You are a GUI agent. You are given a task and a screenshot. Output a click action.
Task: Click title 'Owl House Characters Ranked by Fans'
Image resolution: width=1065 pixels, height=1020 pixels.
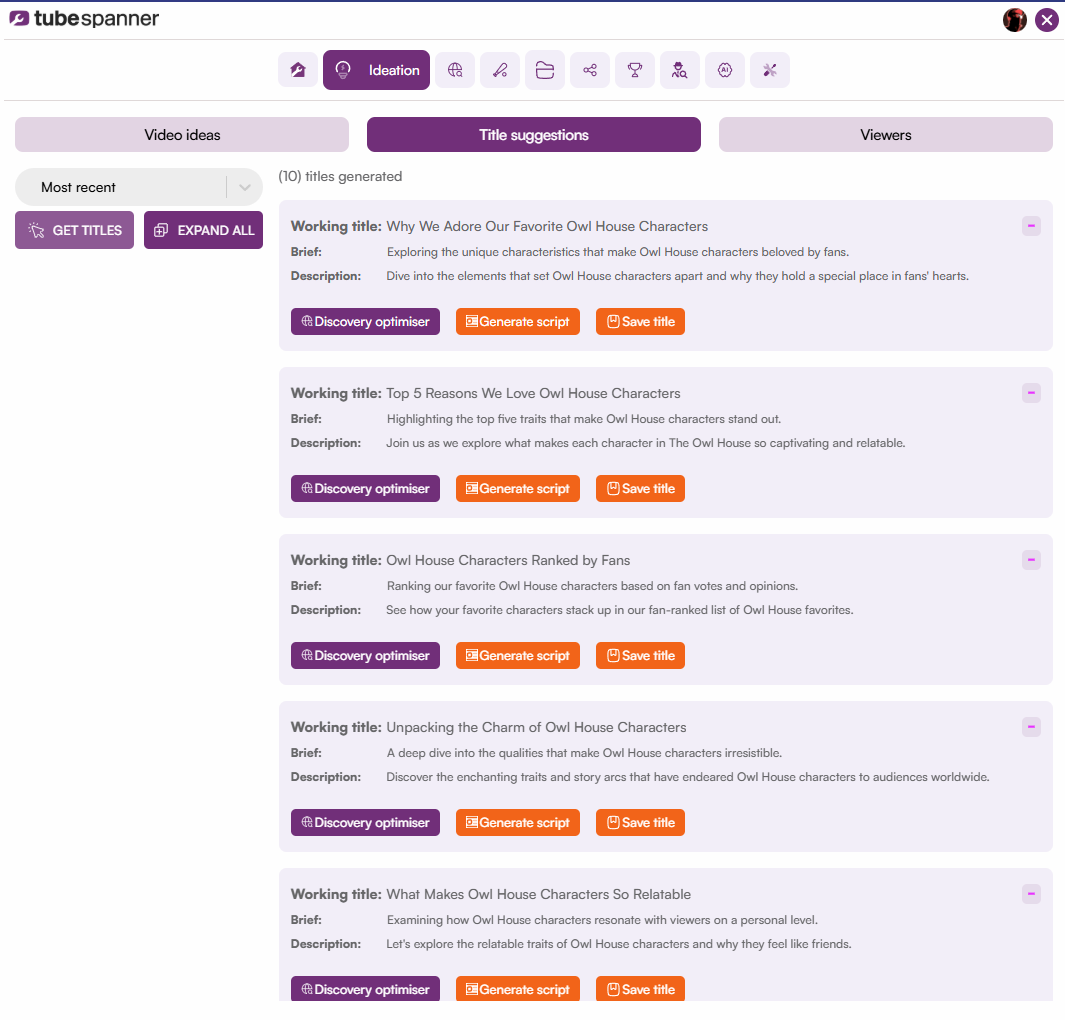tap(508, 560)
